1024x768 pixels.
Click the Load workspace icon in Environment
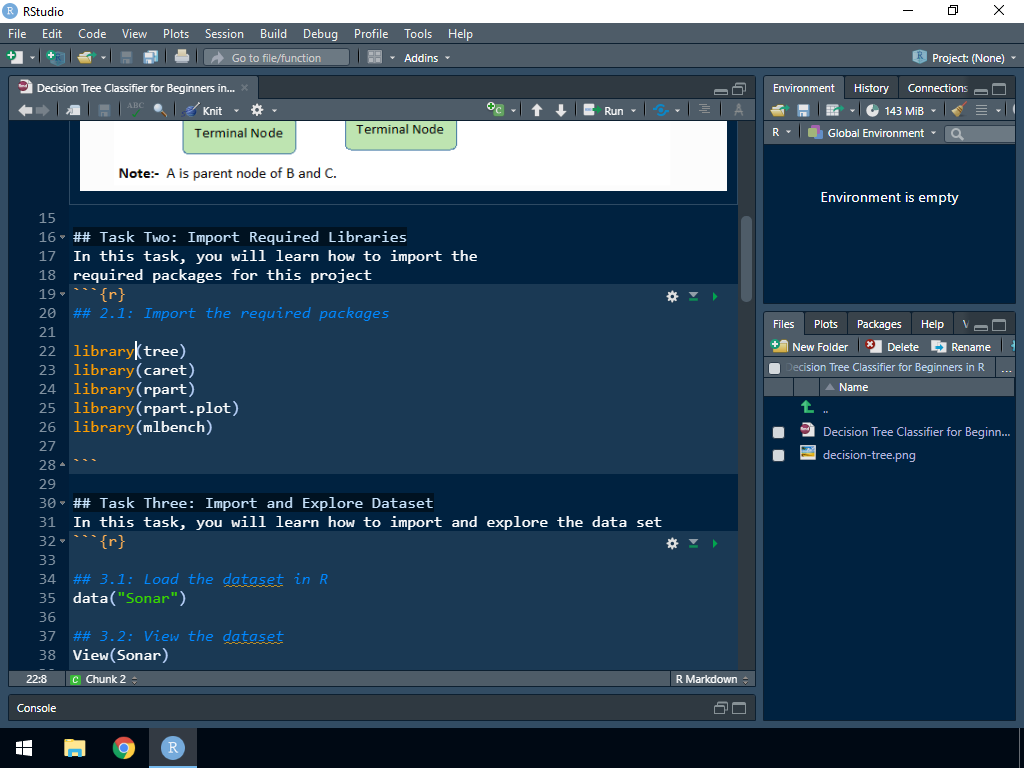pos(778,110)
